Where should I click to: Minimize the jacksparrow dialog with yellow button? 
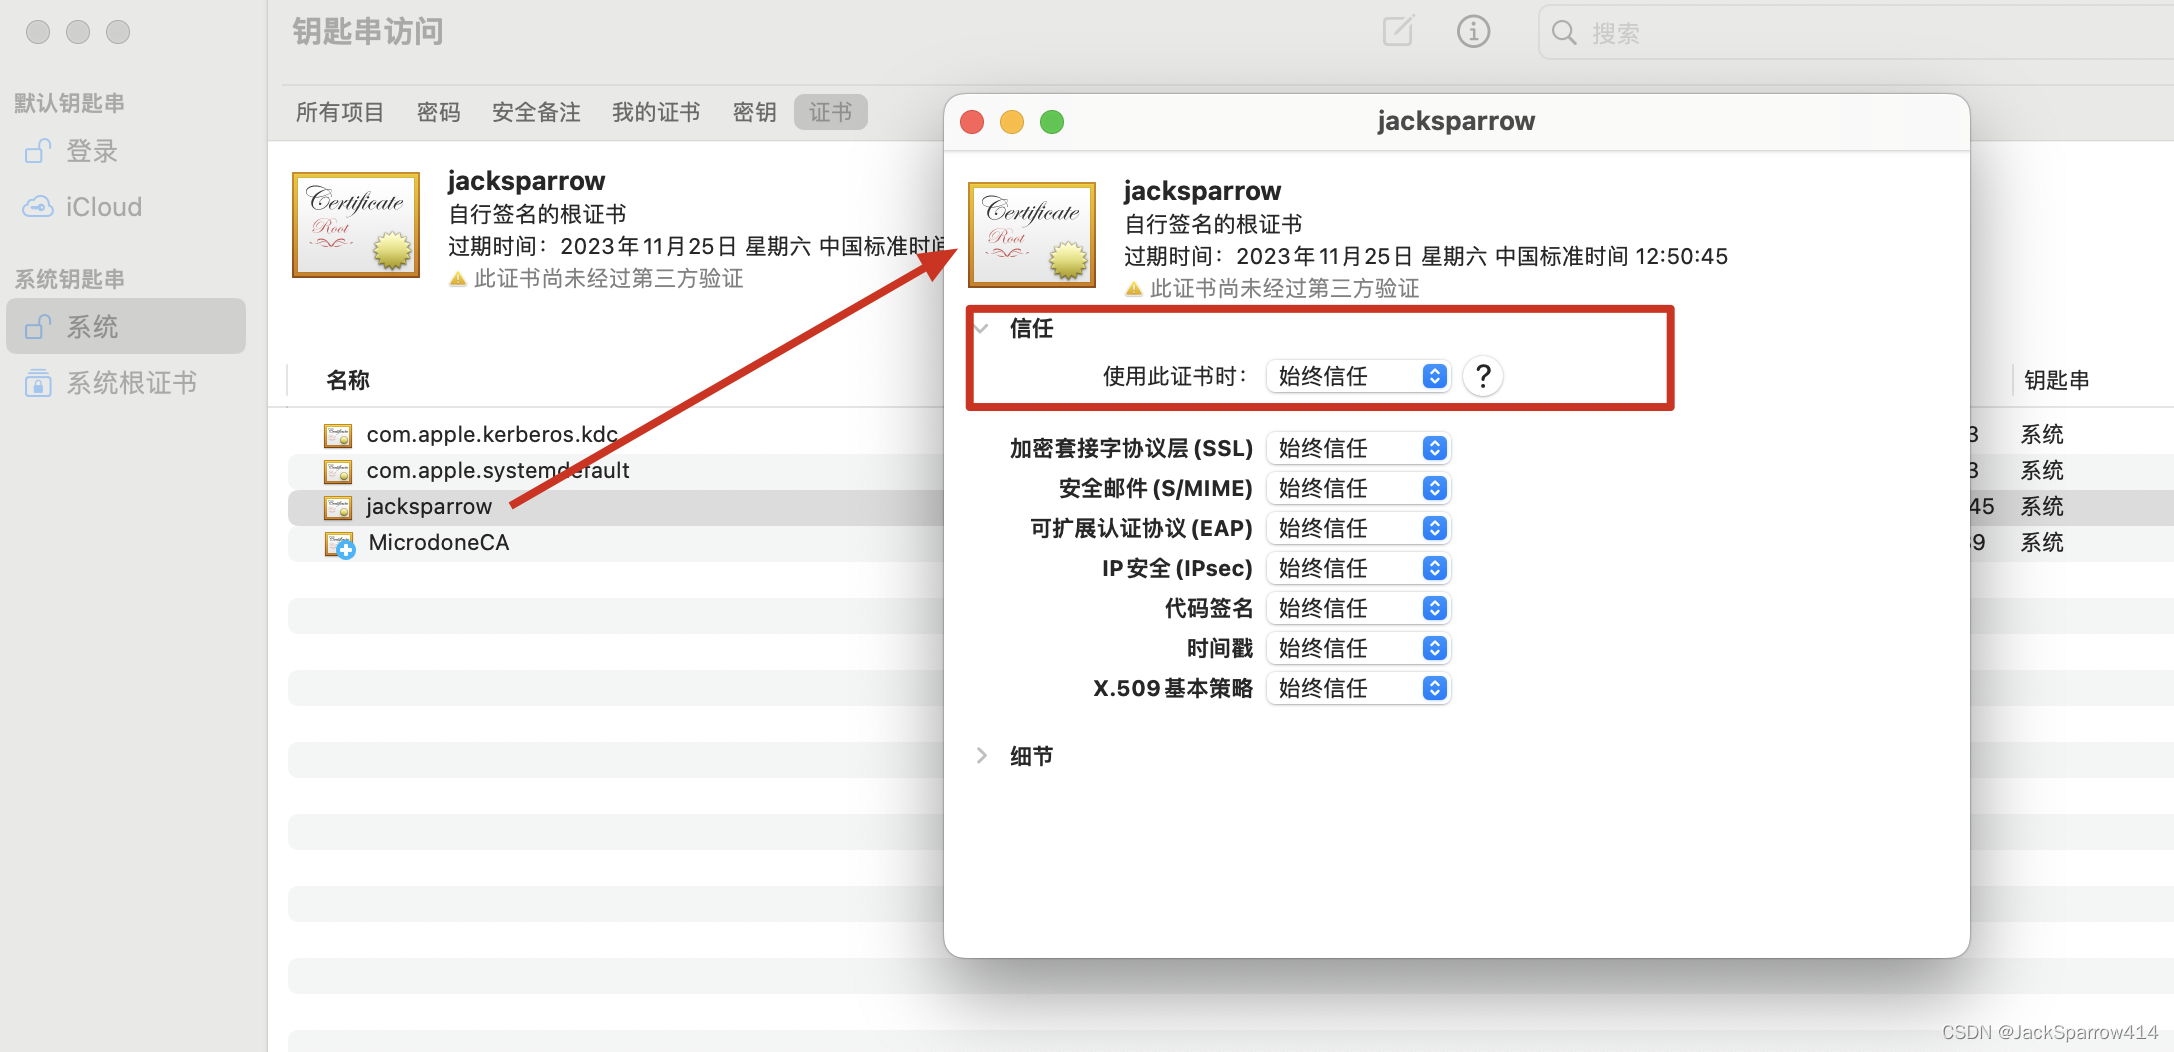click(1012, 122)
